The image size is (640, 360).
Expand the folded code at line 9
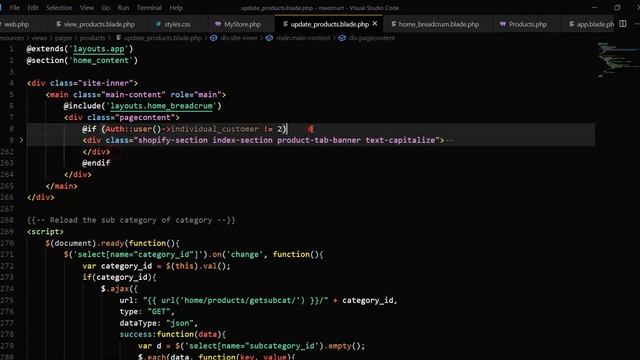[x=21, y=140]
